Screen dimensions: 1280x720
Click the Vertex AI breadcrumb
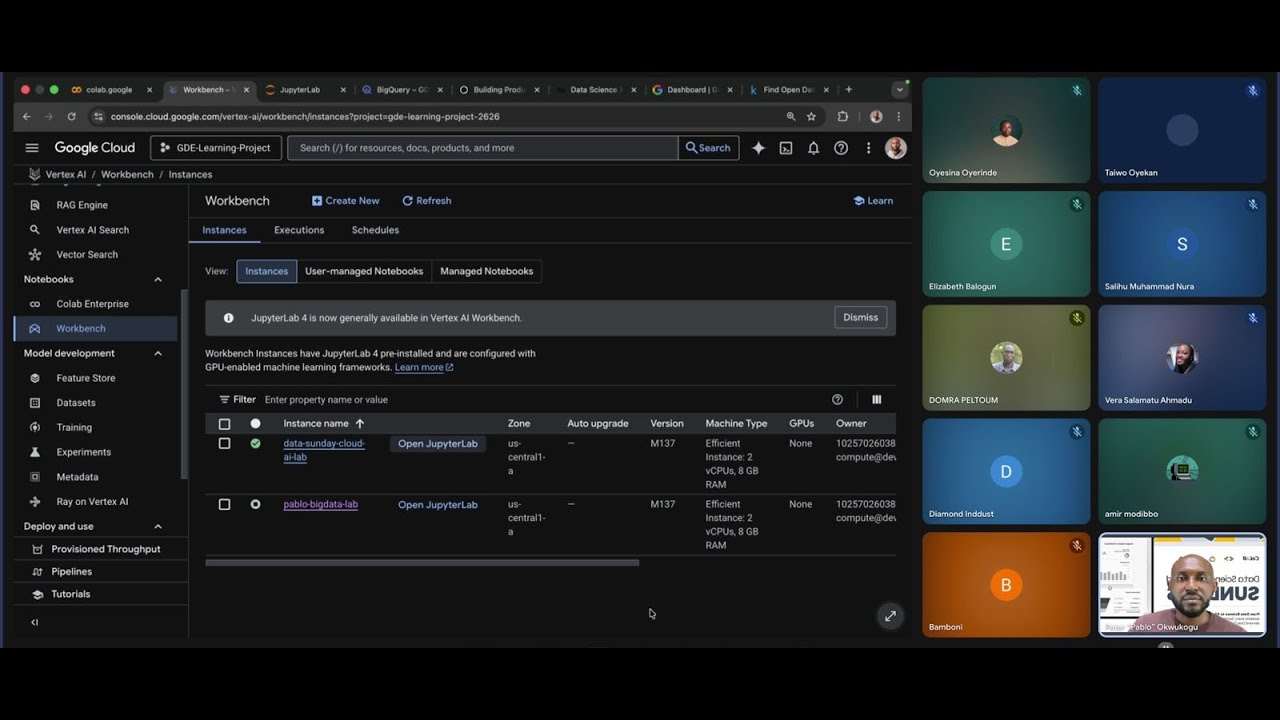click(66, 174)
